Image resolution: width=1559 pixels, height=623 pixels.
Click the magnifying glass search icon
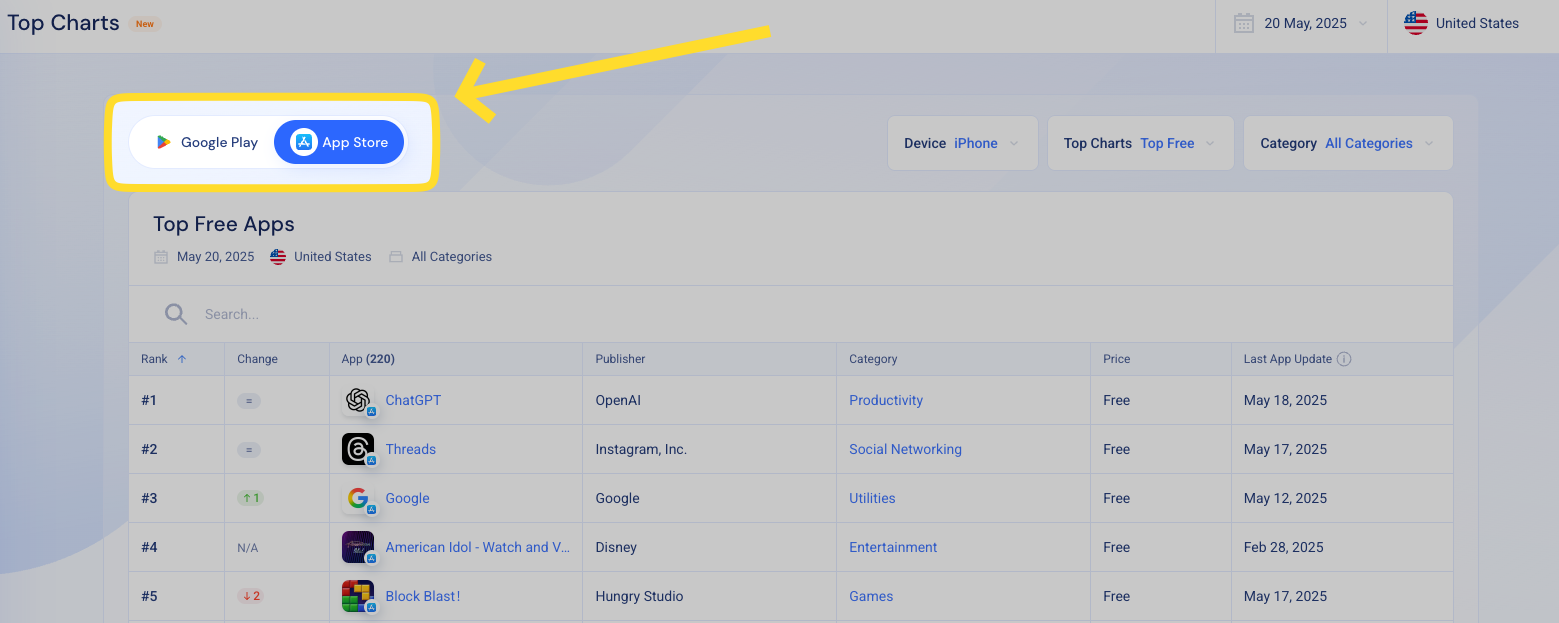pos(176,314)
